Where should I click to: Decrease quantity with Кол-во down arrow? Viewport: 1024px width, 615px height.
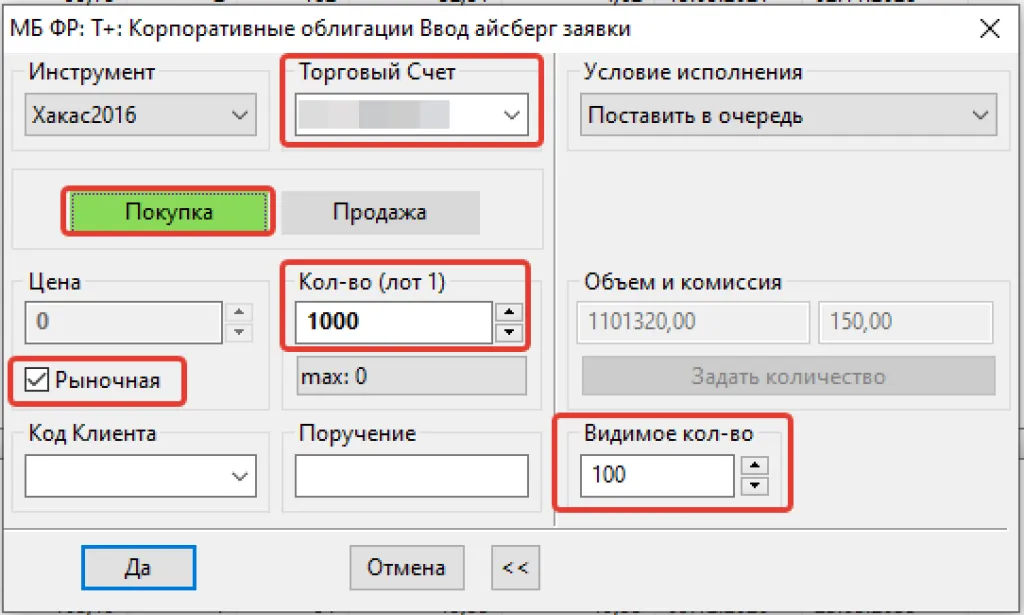510,332
